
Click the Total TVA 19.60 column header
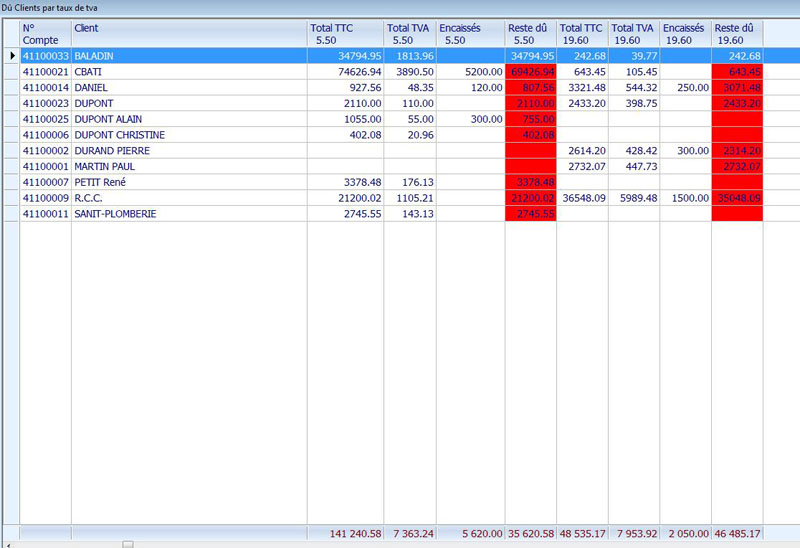point(634,33)
